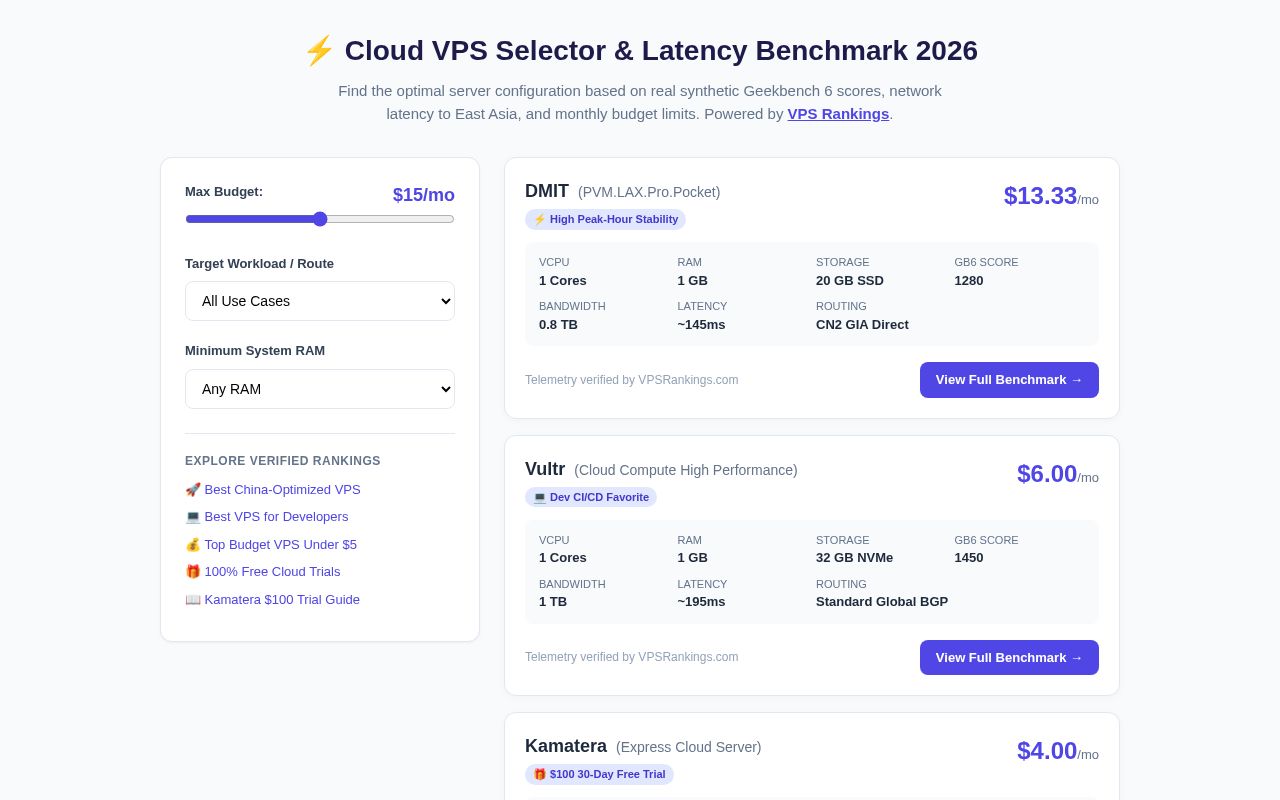Click the $100 30-Day Free Trial badge

599,774
